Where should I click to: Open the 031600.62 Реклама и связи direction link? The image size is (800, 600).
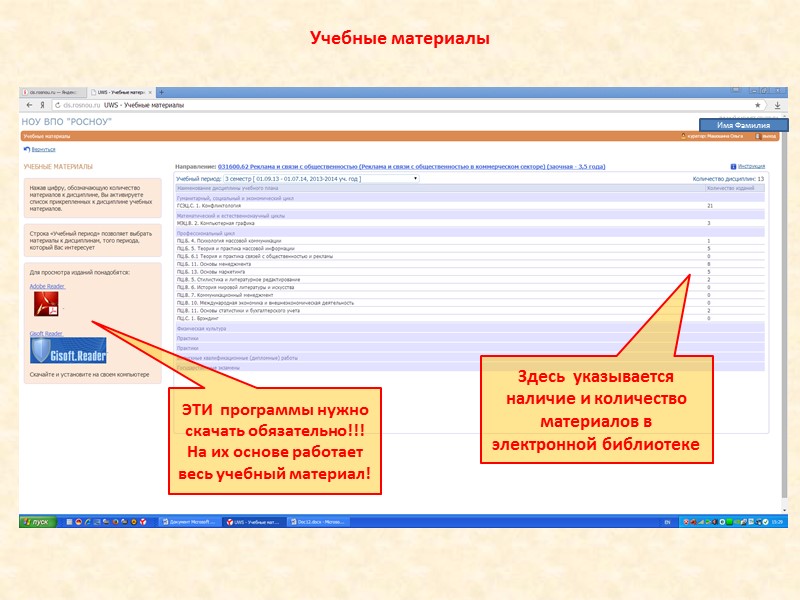411,166
